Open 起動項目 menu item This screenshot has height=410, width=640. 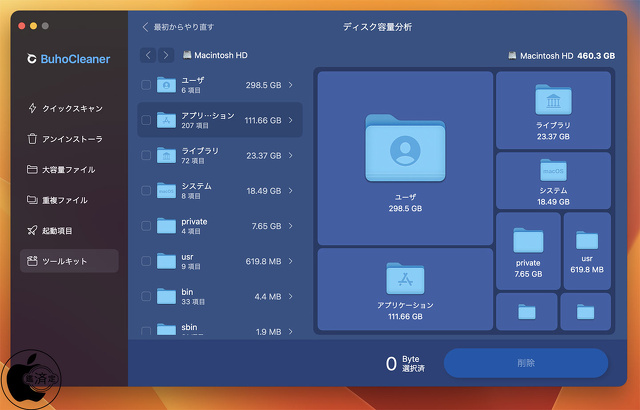click(x=69, y=230)
